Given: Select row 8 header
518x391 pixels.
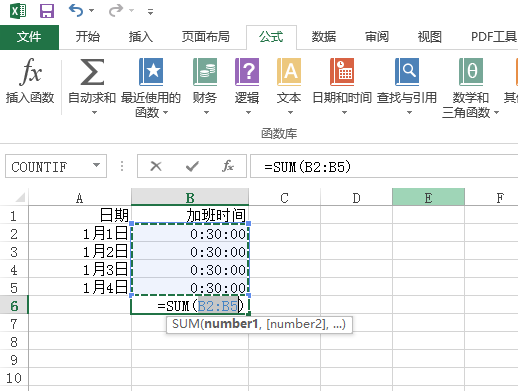Looking at the screenshot, I should [x=14, y=342].
